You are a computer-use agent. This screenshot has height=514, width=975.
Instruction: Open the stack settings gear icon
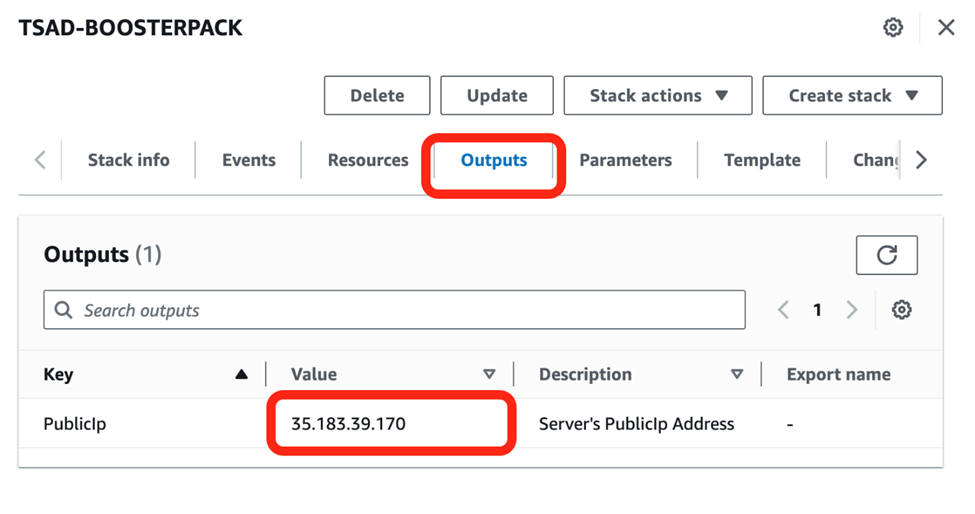pyautogui.click(x=893, y=28)
